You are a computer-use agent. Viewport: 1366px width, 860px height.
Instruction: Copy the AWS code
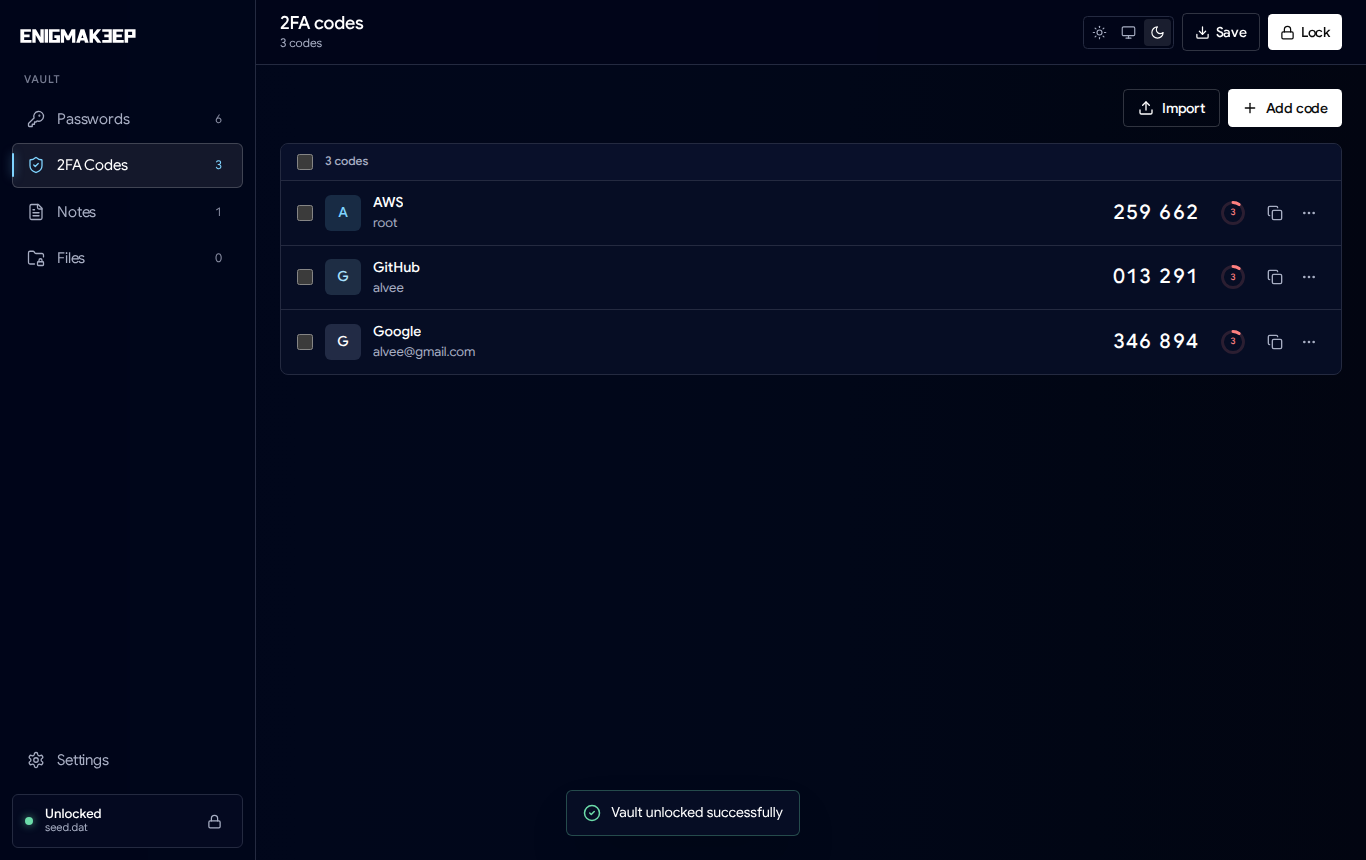tap(1275, 213)
